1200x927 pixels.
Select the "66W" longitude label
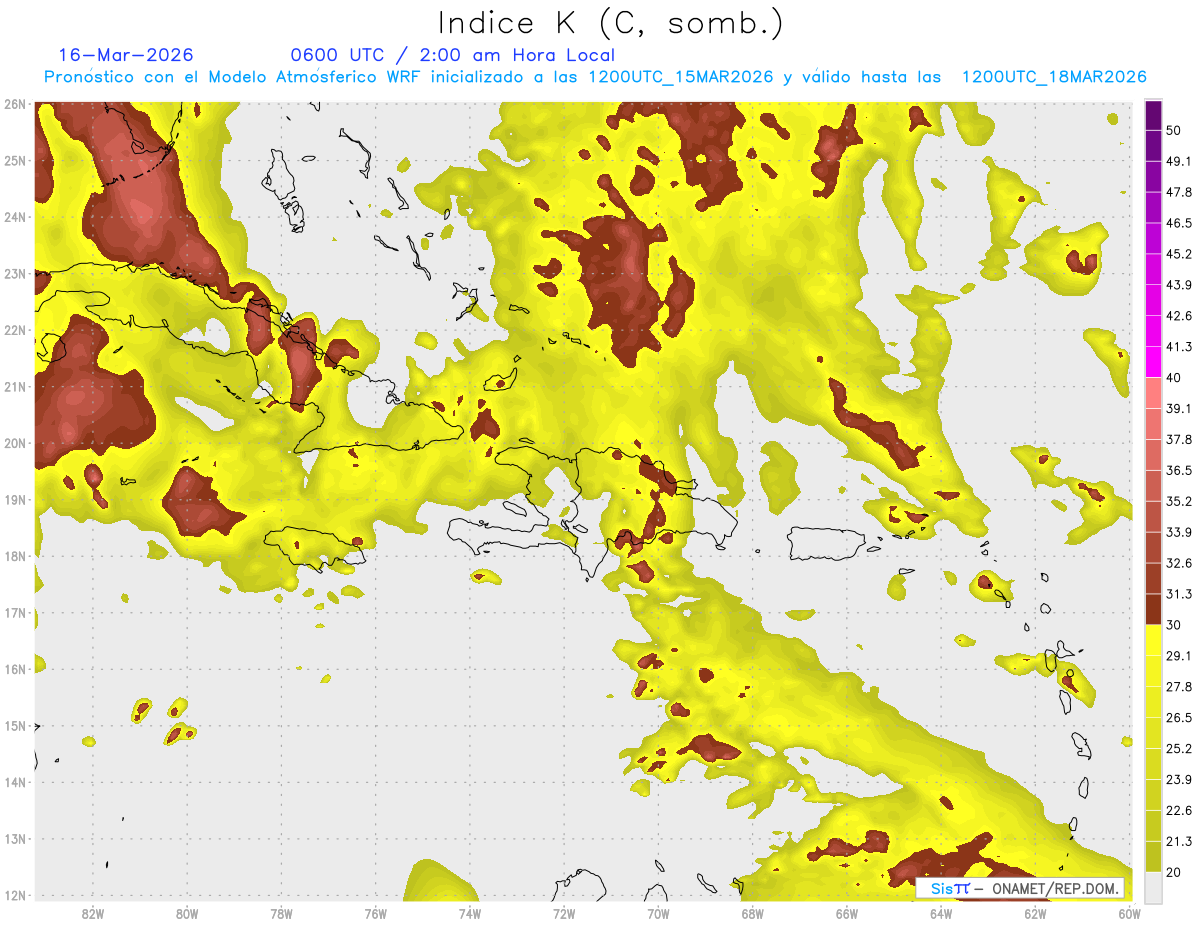[847, 913]
